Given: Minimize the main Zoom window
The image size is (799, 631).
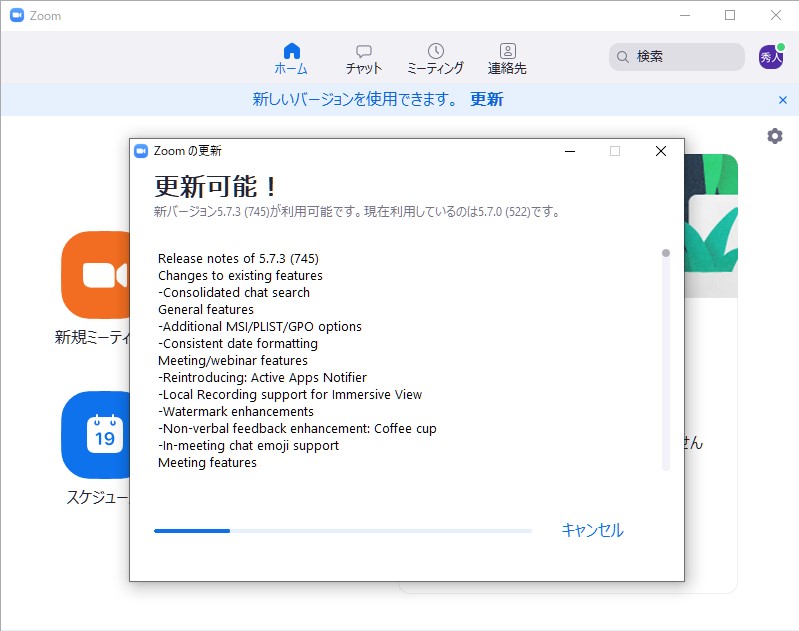Looking at the screenshot, I should 685,15.
